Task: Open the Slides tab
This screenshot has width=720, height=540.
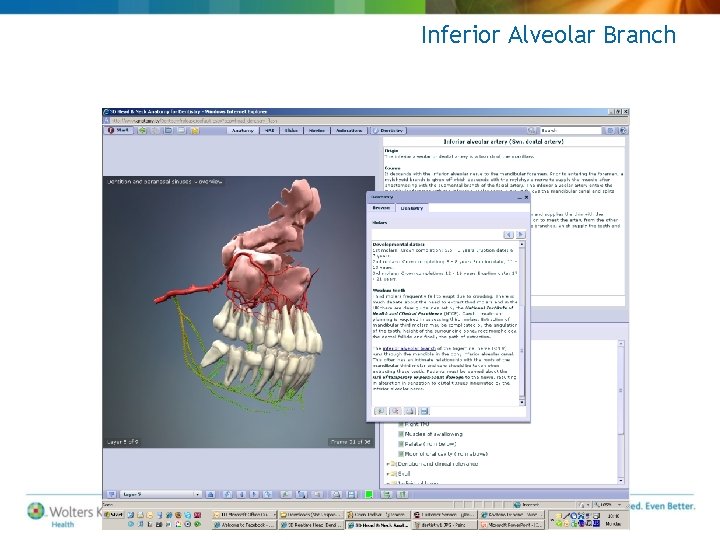Action: (291, 131)
